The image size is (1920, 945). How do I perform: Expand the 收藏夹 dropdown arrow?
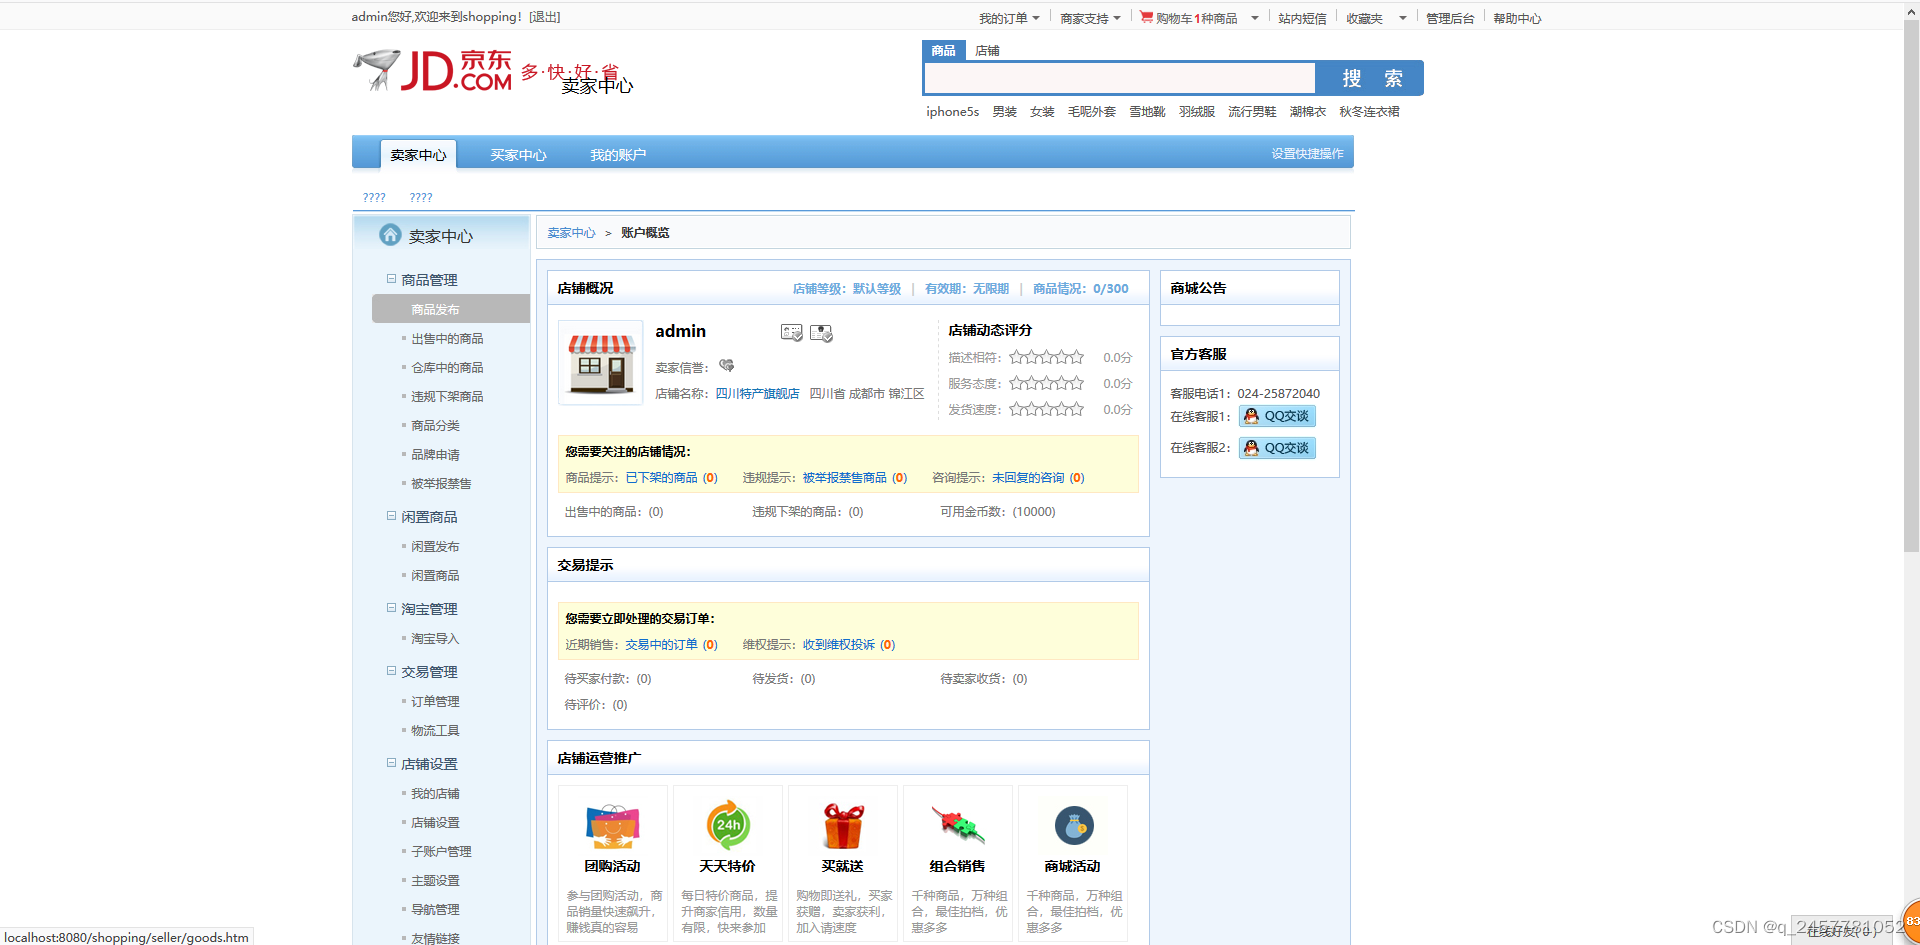point(1403,16)
